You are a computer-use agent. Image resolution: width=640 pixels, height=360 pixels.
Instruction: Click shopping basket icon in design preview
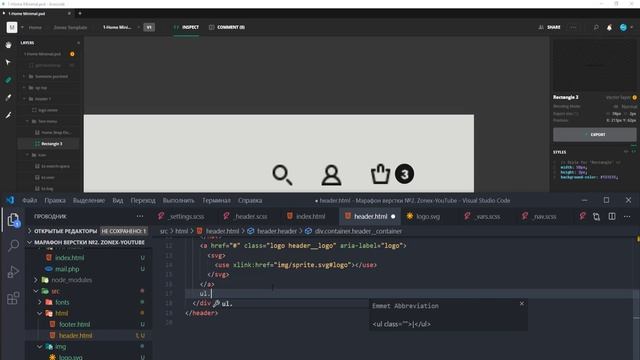[x=380, y=174]
